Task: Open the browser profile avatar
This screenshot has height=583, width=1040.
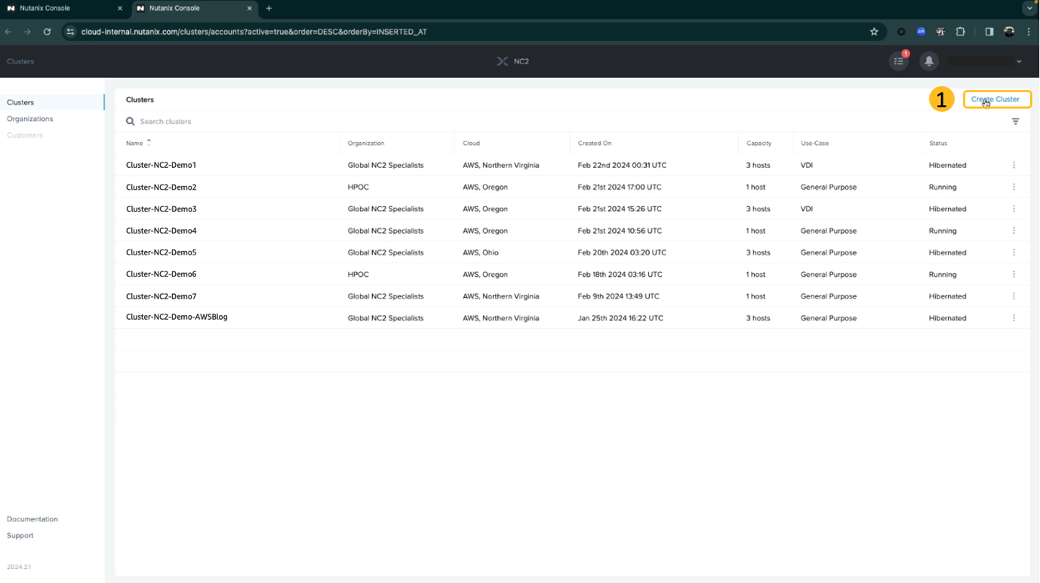Action: click(1009, 32)
